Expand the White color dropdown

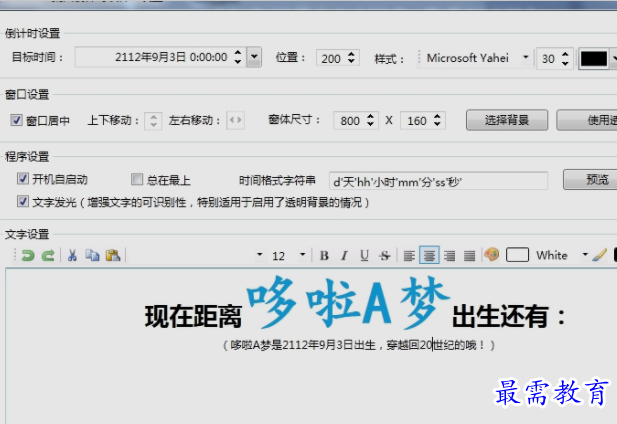click(x=585, y=255)
